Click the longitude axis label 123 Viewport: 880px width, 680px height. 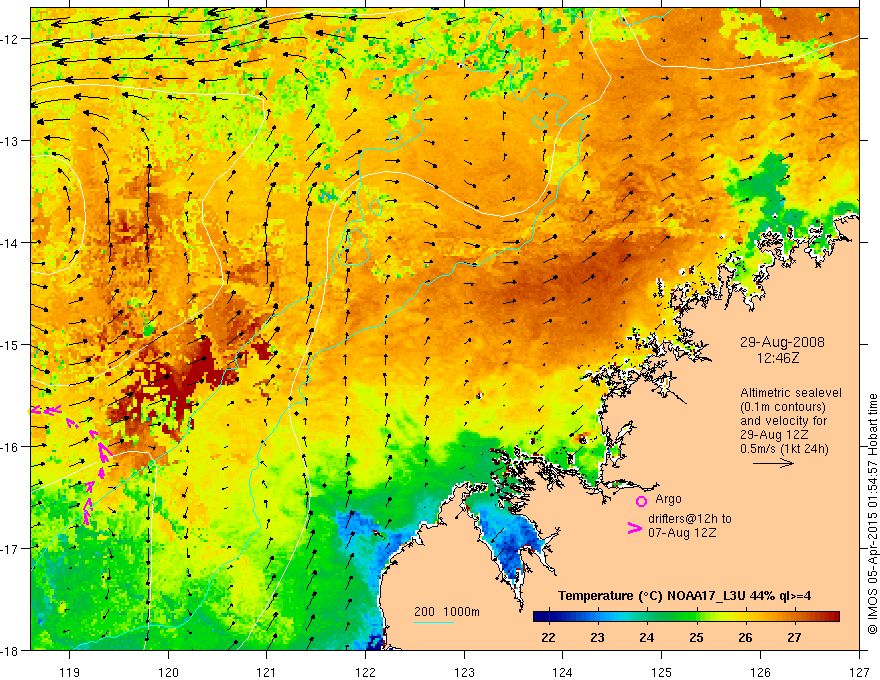tap(464, 672)
